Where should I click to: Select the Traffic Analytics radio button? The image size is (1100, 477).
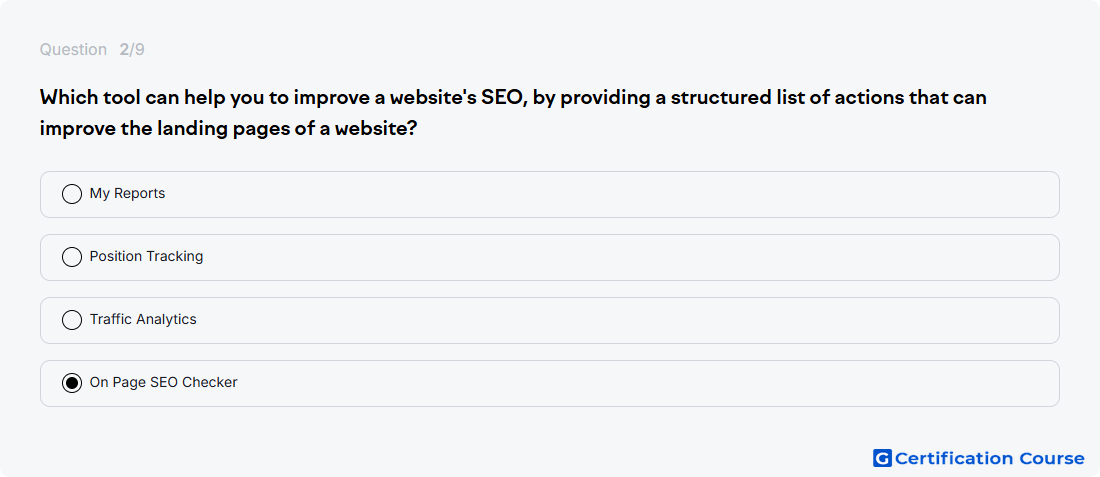point(72,320)
